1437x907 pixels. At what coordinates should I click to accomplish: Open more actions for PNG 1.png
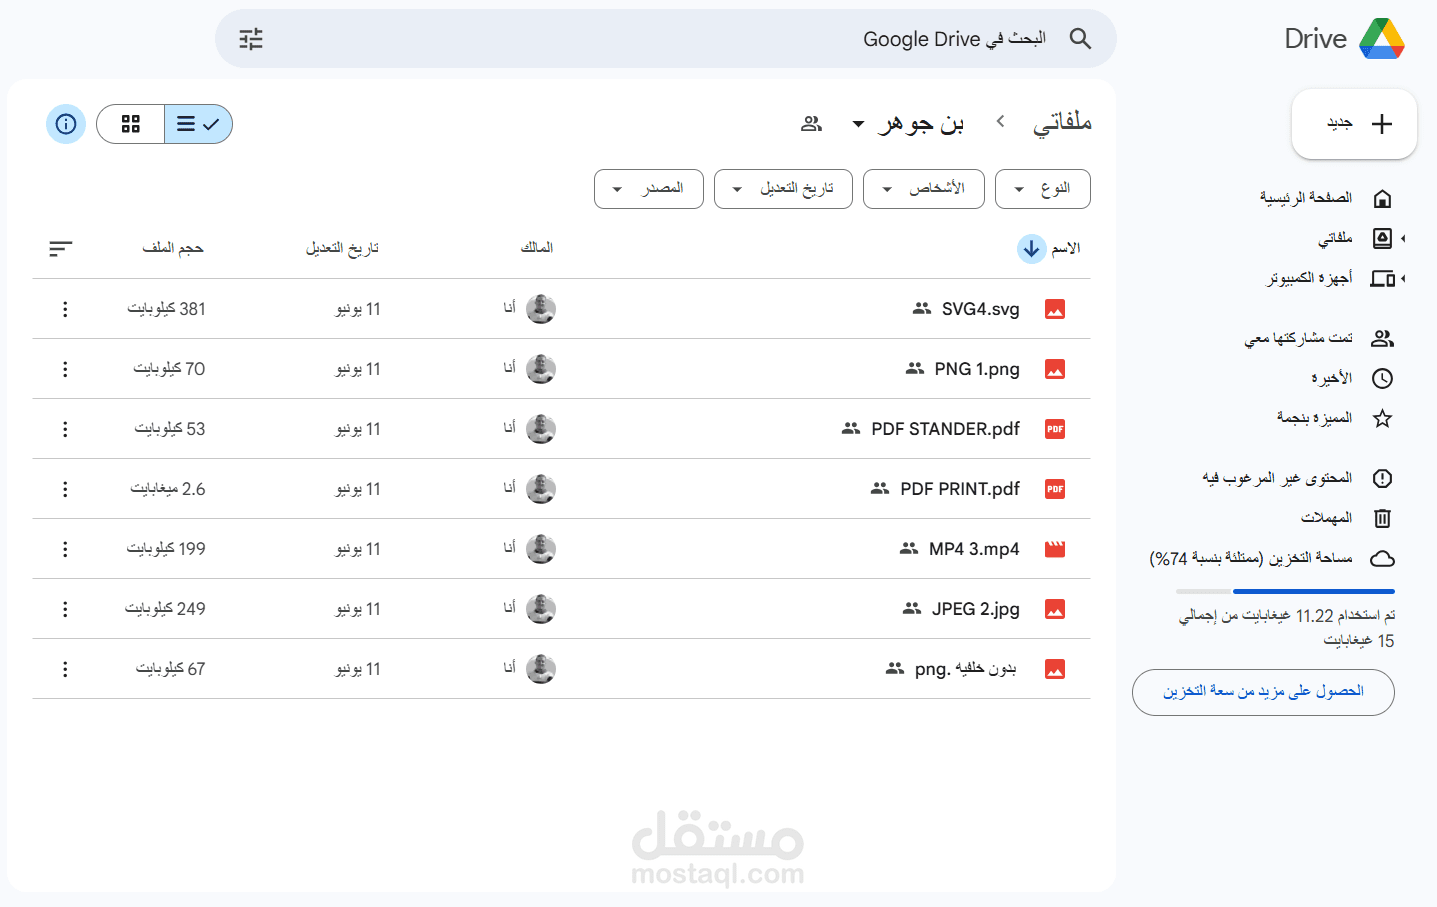pos(65,369)
